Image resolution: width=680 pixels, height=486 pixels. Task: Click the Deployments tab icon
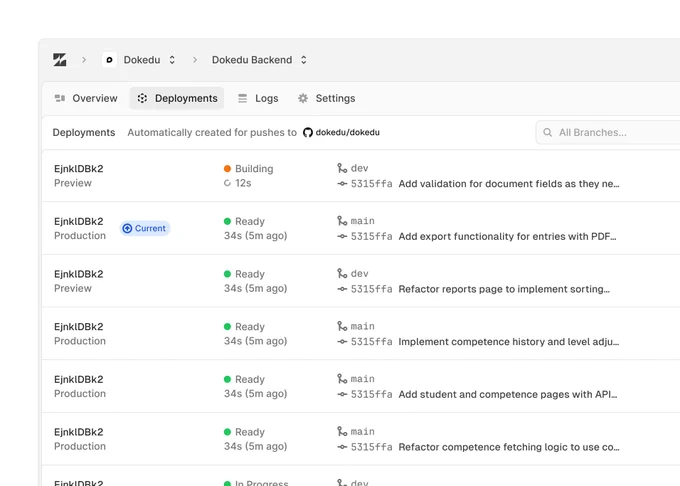[x=142, y=98]
